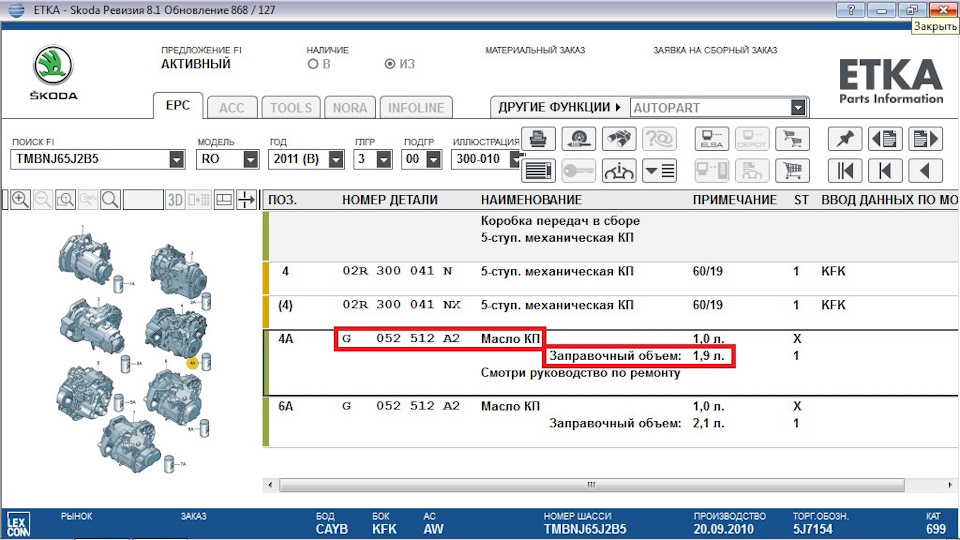The width and height of the screenshot is (960, 540).
Task: Click the НОМЕР ДЕТАЛИ column header
Action: [x=389, y=200]
